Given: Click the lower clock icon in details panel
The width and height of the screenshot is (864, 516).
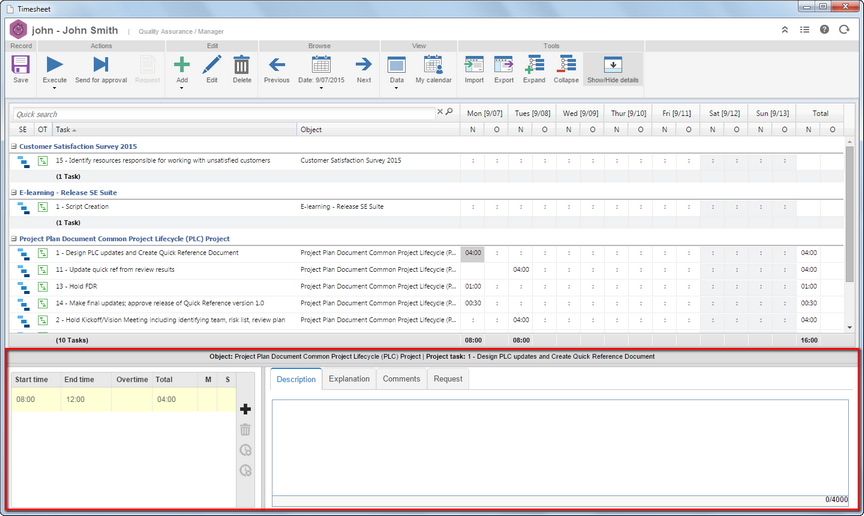Looking at the screenshot, I should click(245, 470).
